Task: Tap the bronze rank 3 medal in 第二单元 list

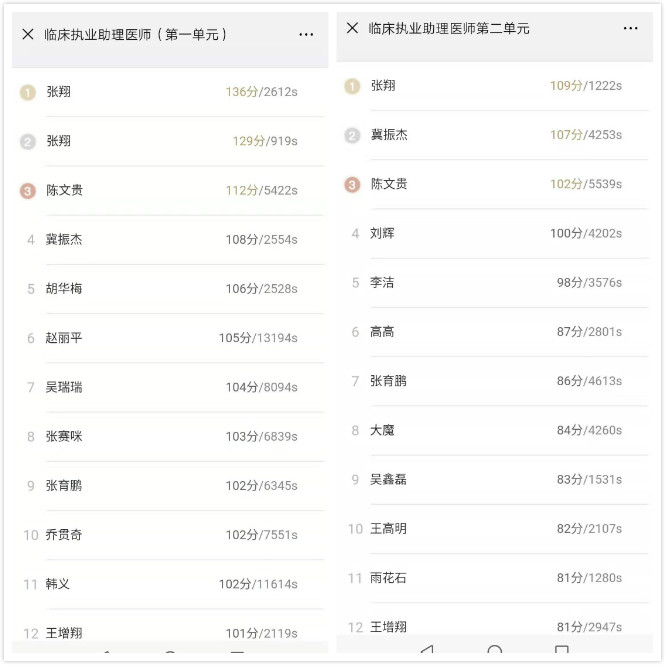Action: point(352,184)
